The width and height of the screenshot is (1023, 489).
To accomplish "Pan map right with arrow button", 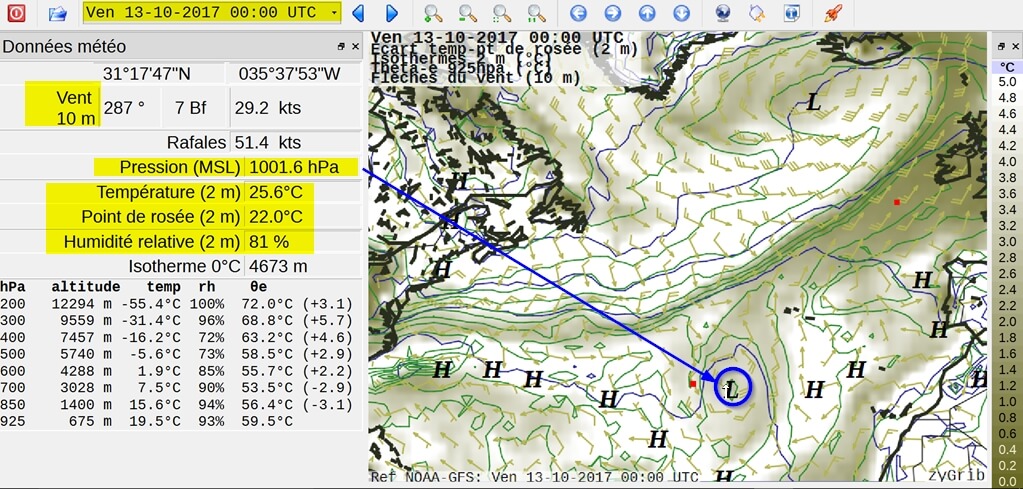I will point(613,12).
